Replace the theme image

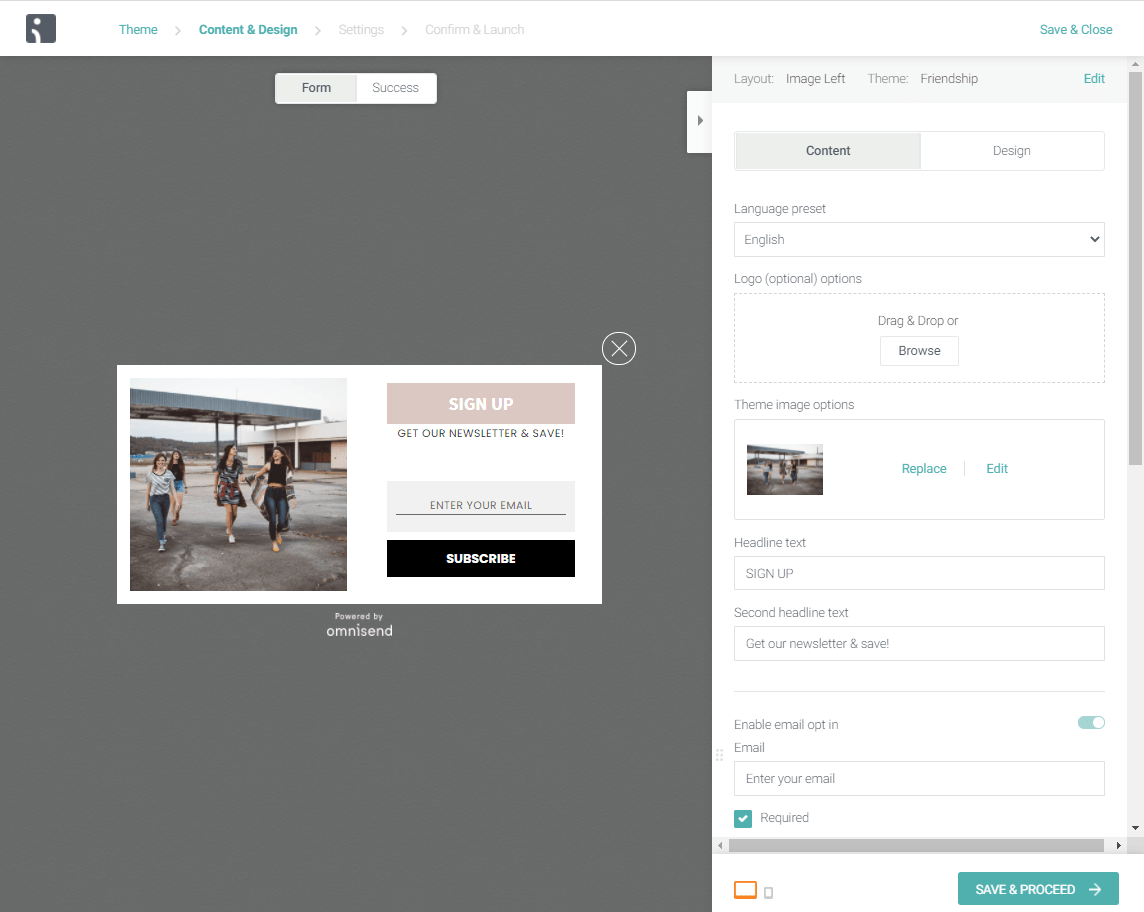tap(924, 469)
